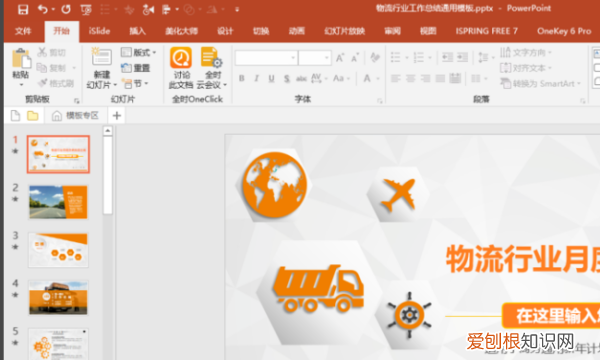
Task: Select slide 2 road thumbnail
Action: pyautogui.click(x=58, y=202)
